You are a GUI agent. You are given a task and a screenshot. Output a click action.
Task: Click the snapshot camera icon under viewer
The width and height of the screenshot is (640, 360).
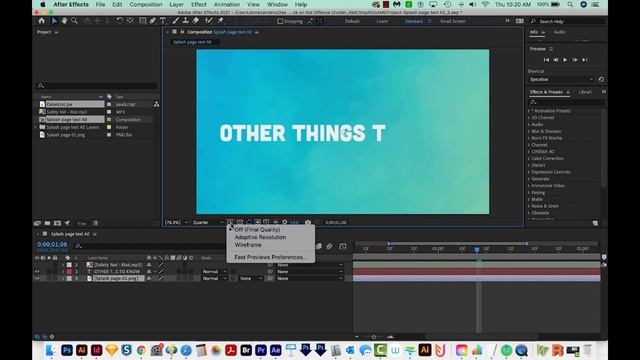pos(308,222)
